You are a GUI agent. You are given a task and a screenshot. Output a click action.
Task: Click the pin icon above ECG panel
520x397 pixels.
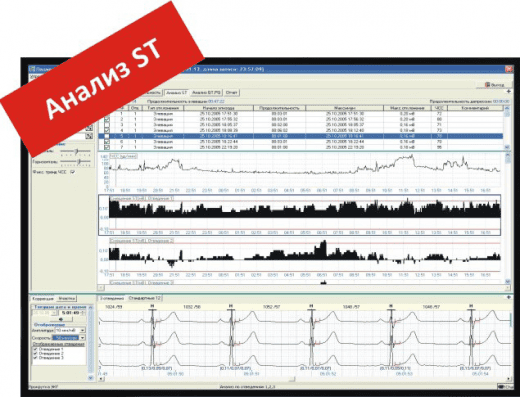coord(509,297)
